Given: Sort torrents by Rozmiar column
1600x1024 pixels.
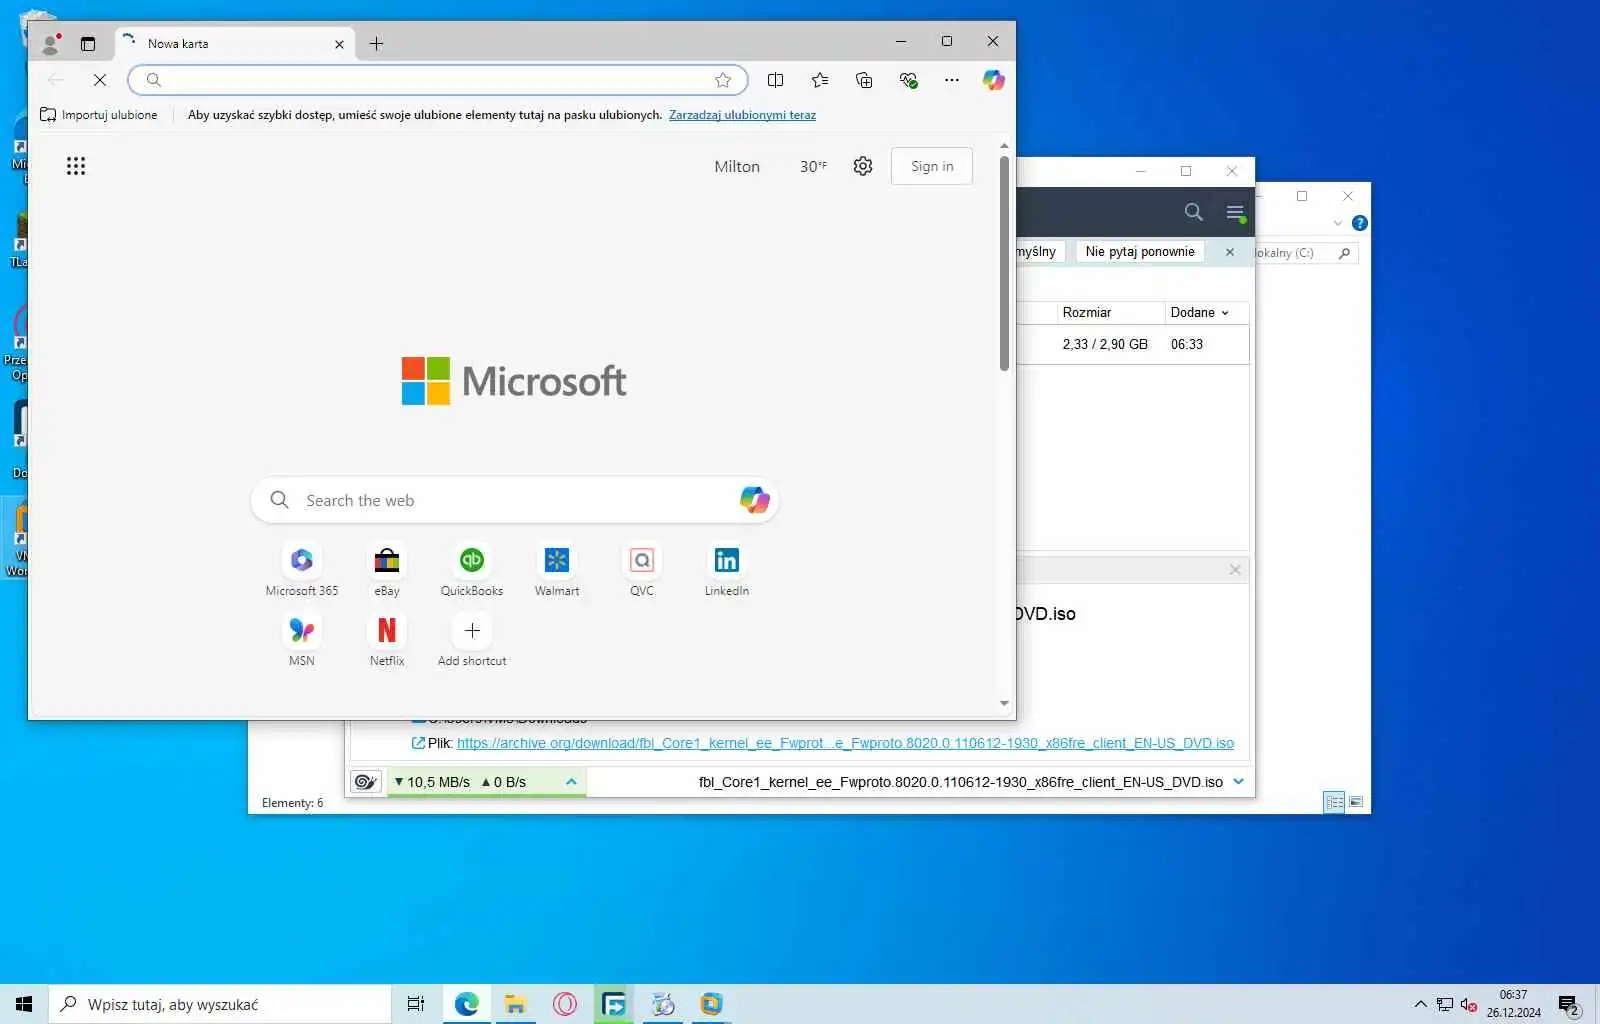Looking at the screenshot, I should tap(1110, 313).
